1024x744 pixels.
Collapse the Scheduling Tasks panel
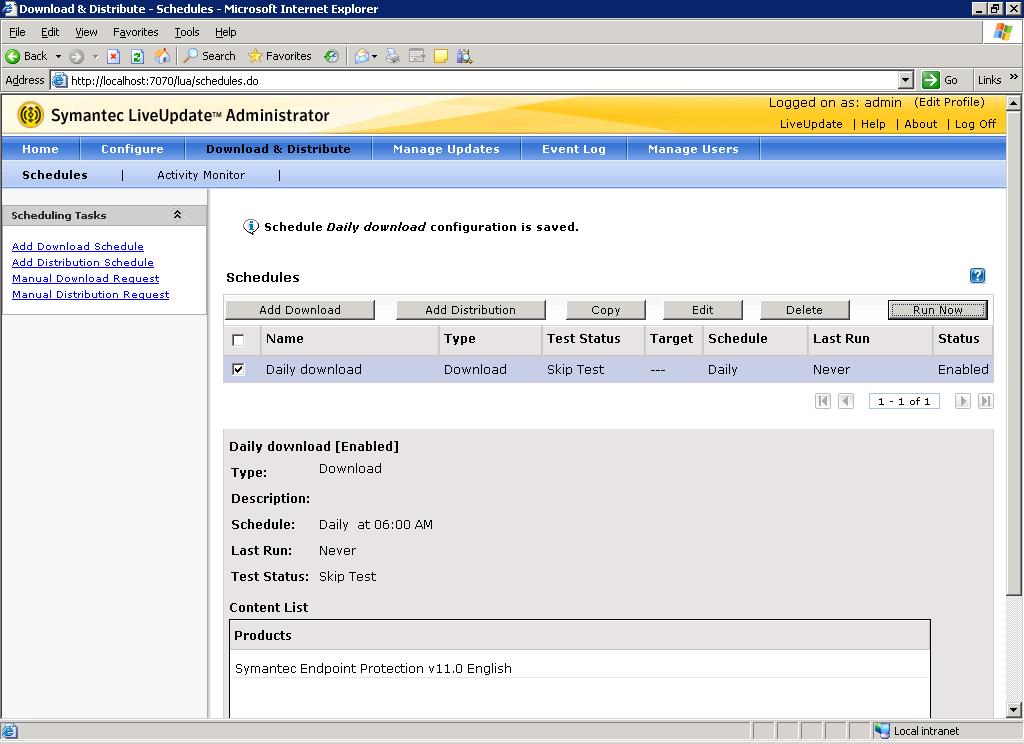[x=177, y=215]
